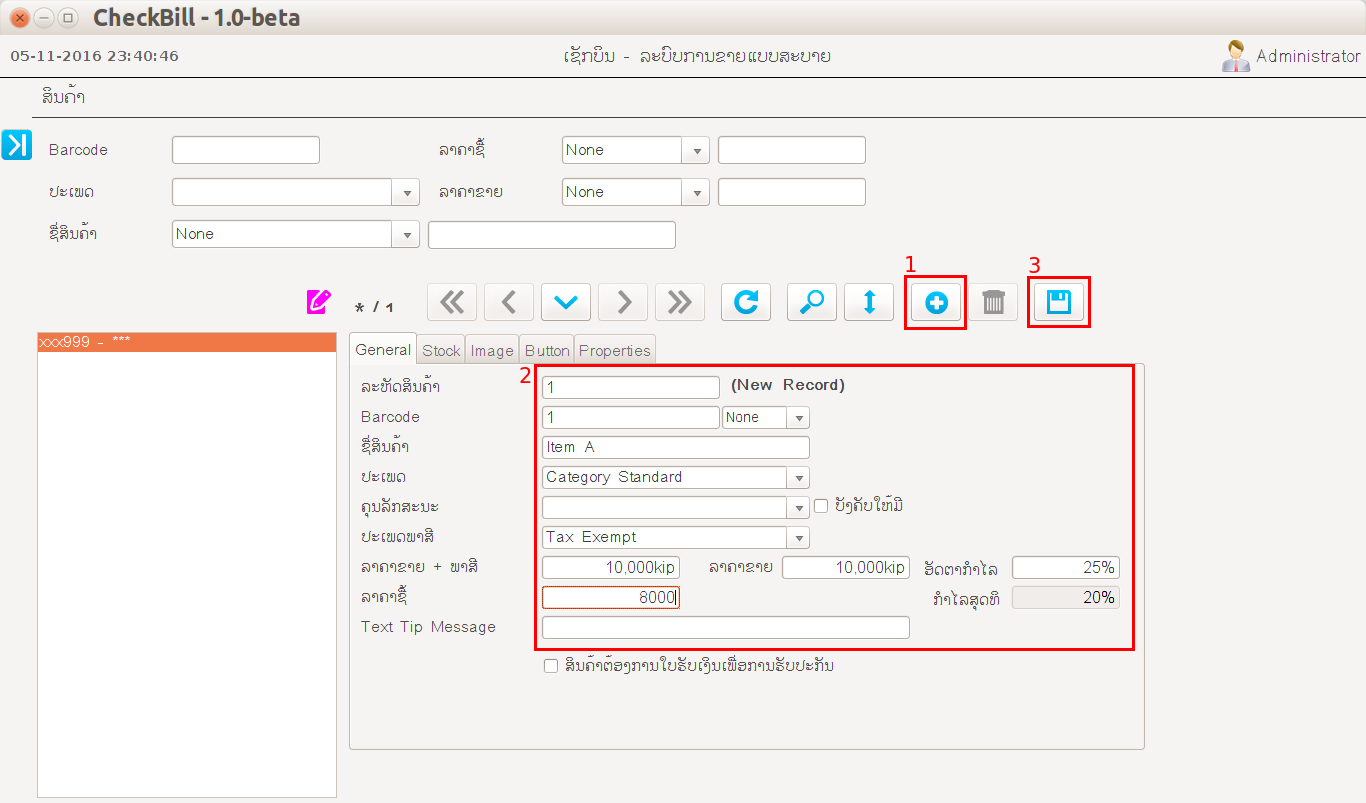Click the pink edit pencil icon
The width and height of the screenshot is (1366, 803).
318,301
